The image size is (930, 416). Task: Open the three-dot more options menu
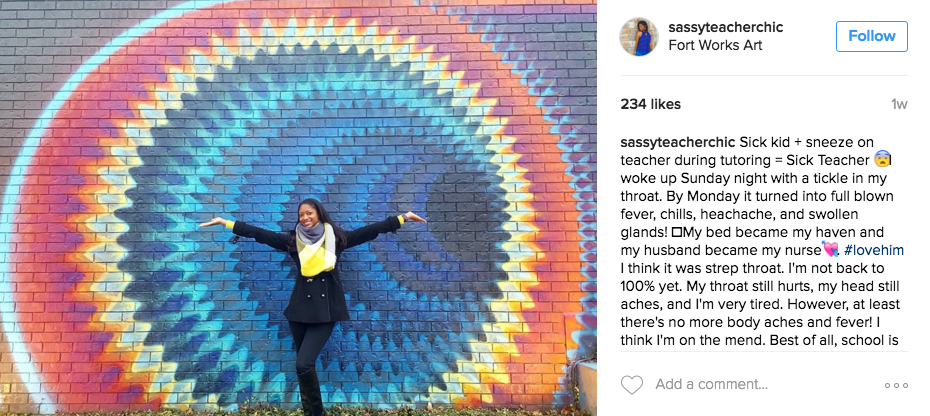point(896,385)
